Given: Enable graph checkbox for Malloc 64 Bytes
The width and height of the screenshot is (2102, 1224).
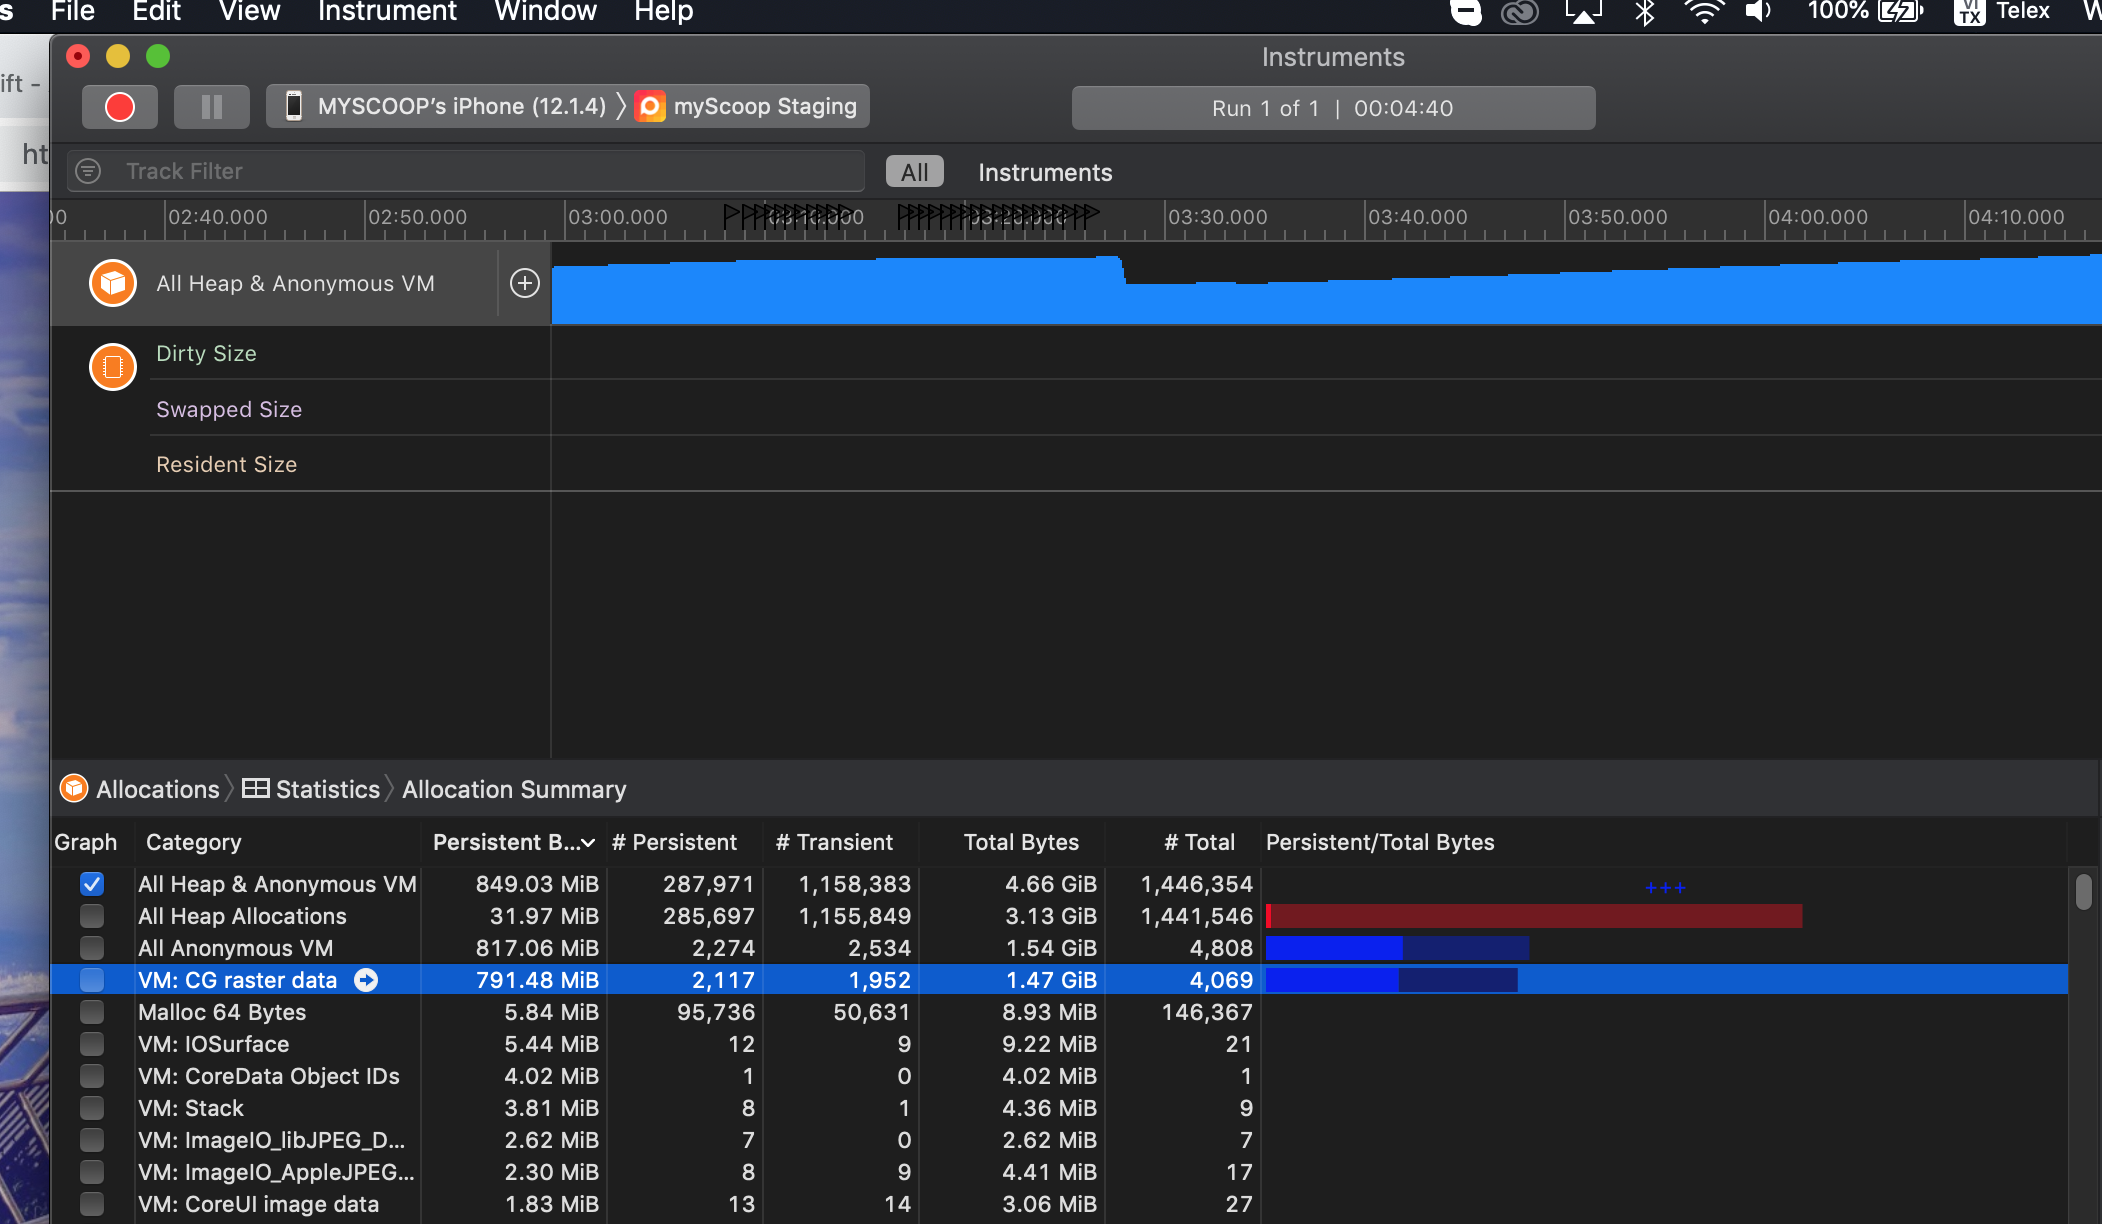Looking at the screenshot, I should click(92, 1012).
